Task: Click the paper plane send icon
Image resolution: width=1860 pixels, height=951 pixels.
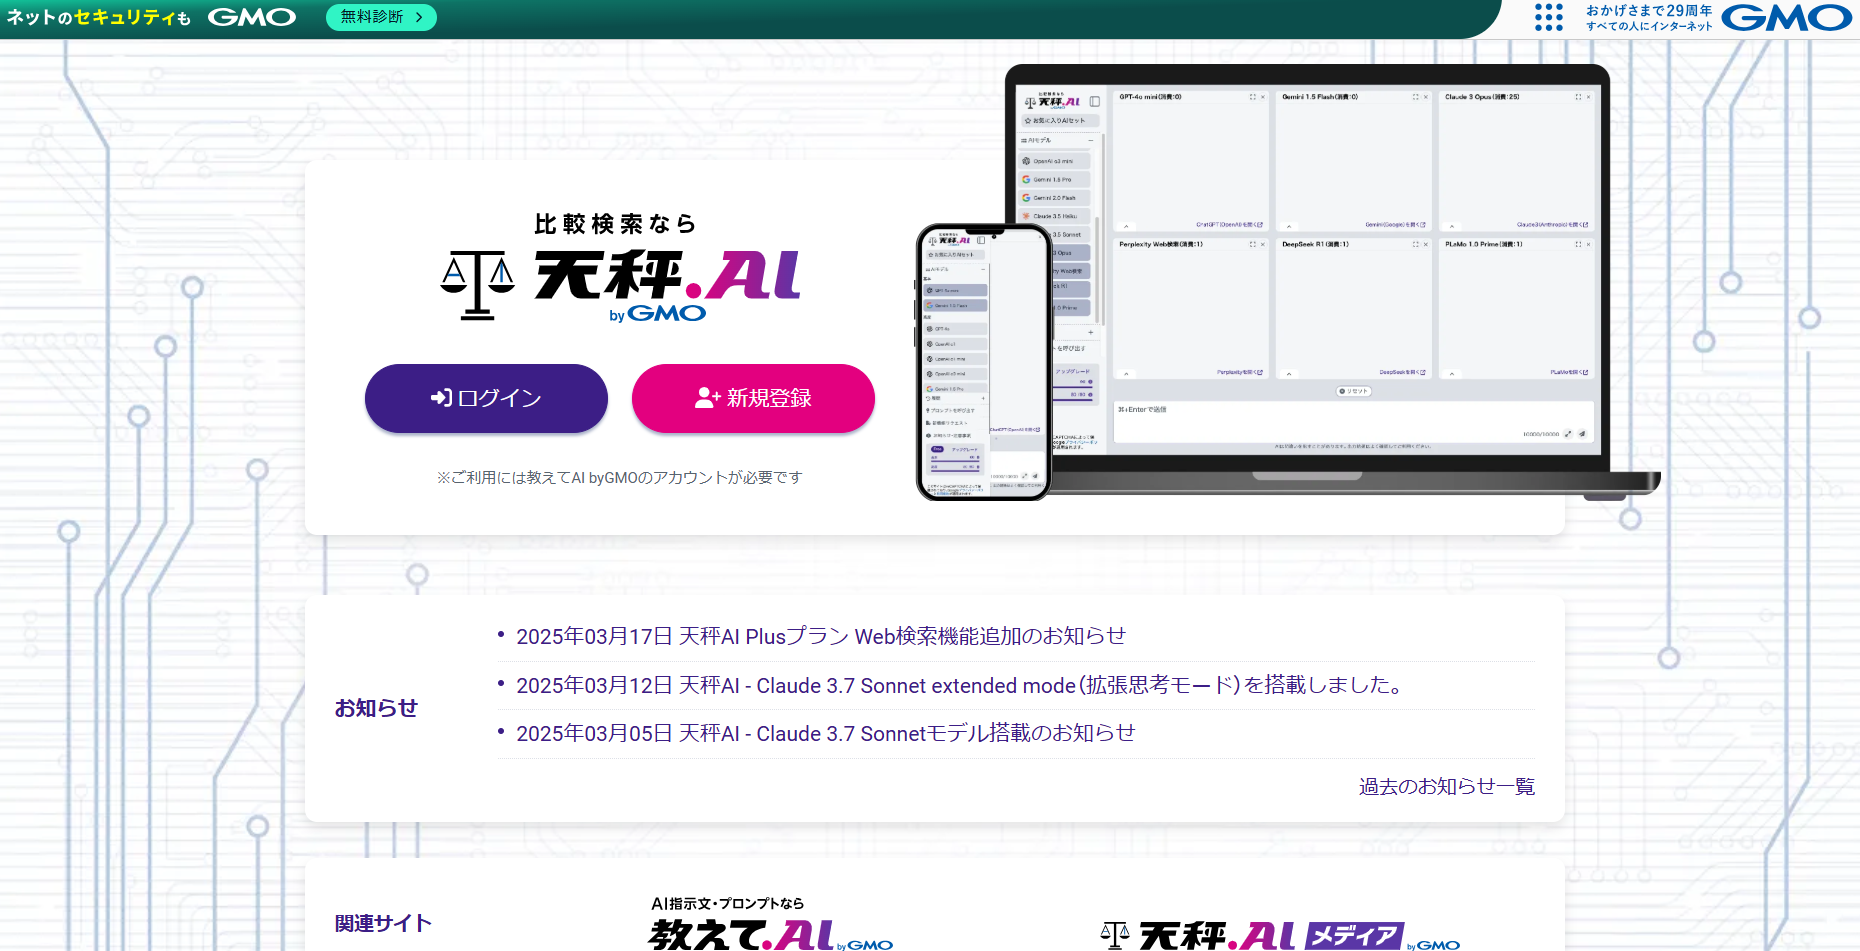Action: click(x=1583, y=433)
